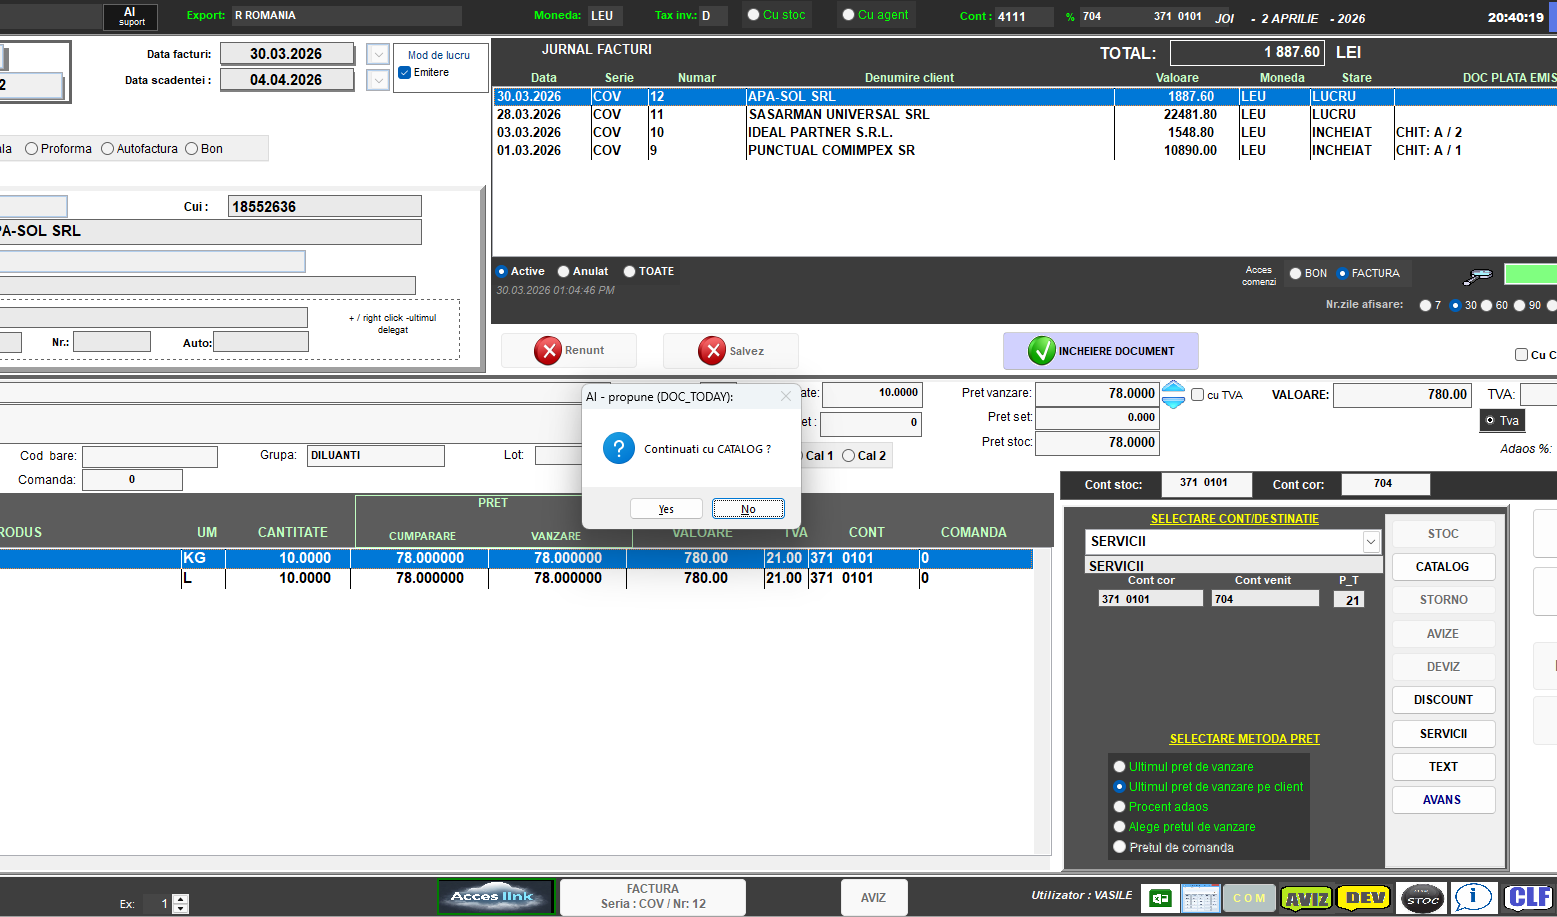The height and width of the screenshot is (917, 1557).
Task: Open the AI suport button at top left
Action: coord(132,16)
